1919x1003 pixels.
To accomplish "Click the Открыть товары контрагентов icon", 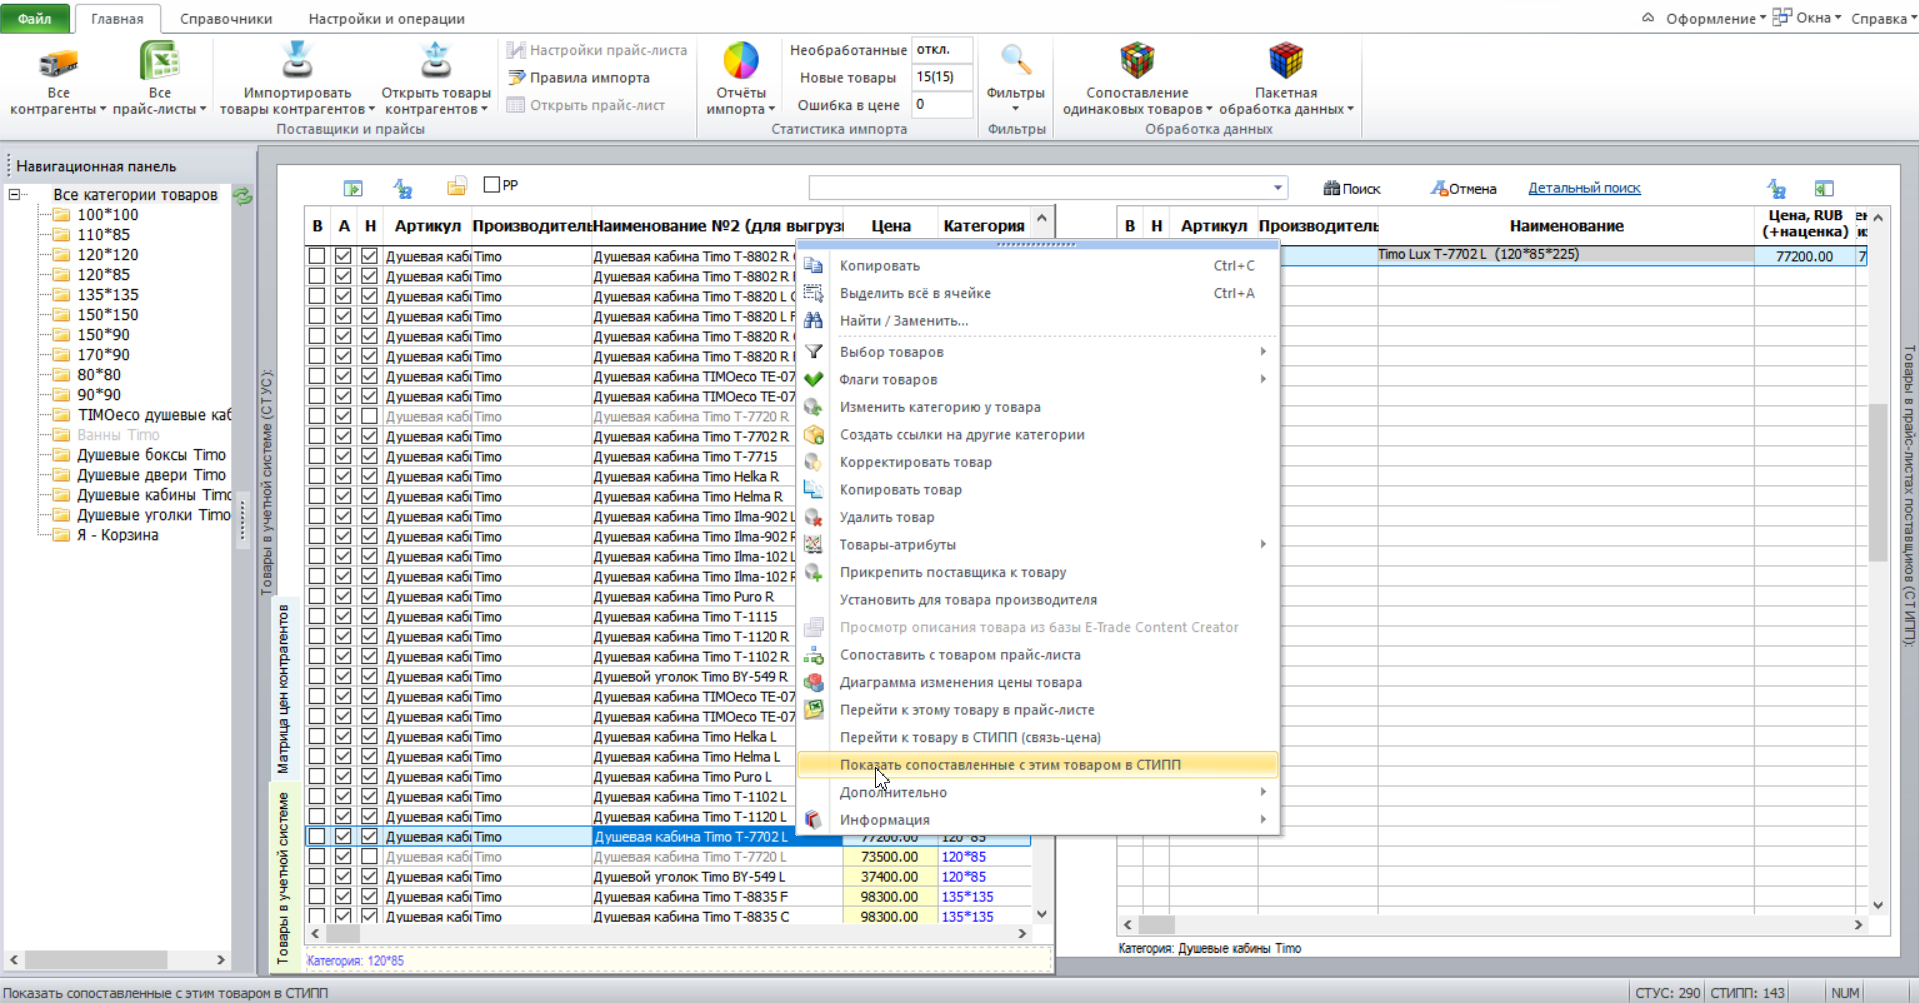I will [435, 61].
